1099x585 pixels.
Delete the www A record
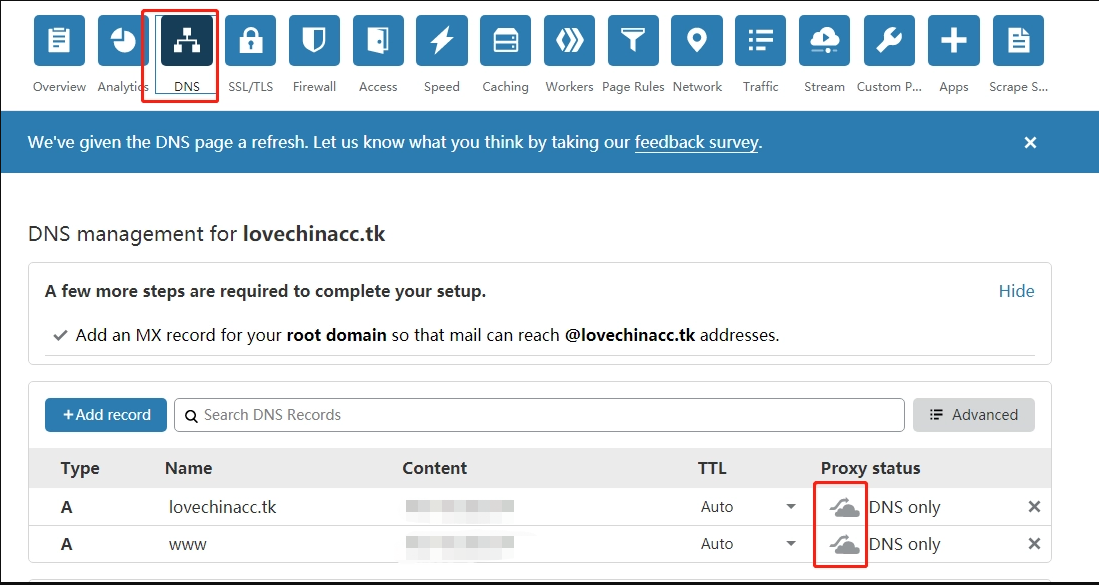(x=1034, y=544)
